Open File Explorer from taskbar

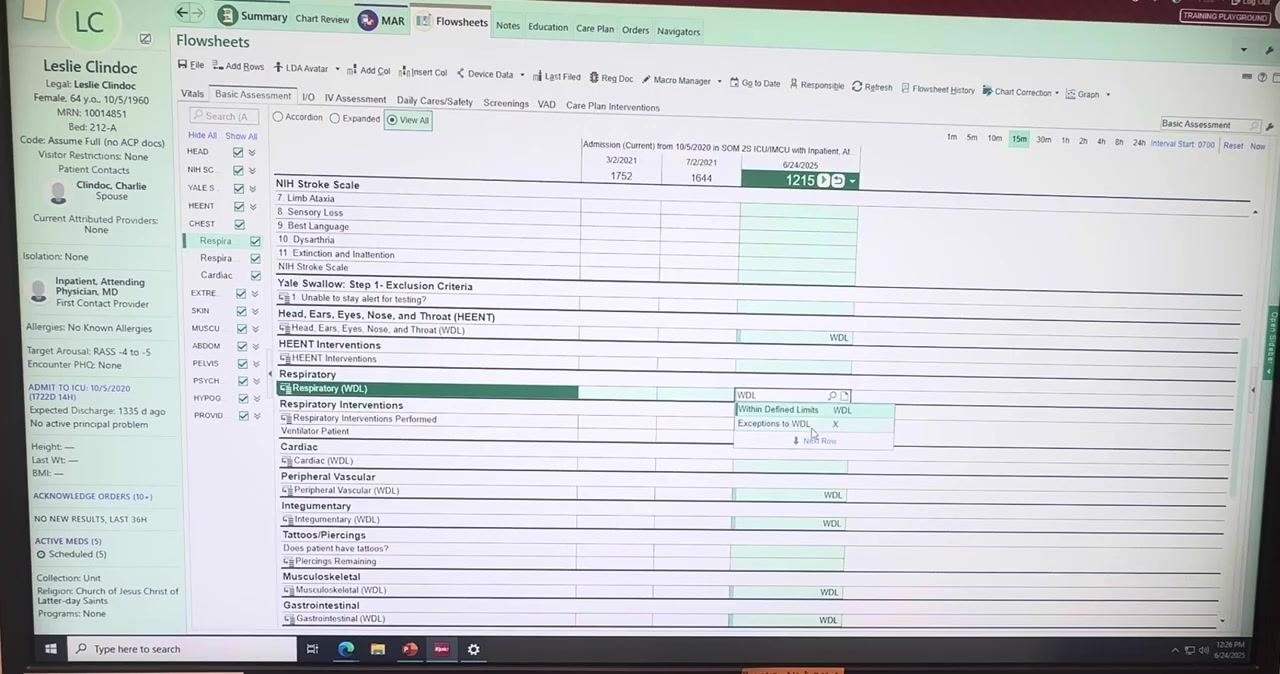pyautogui.click(x=378, y=649)
